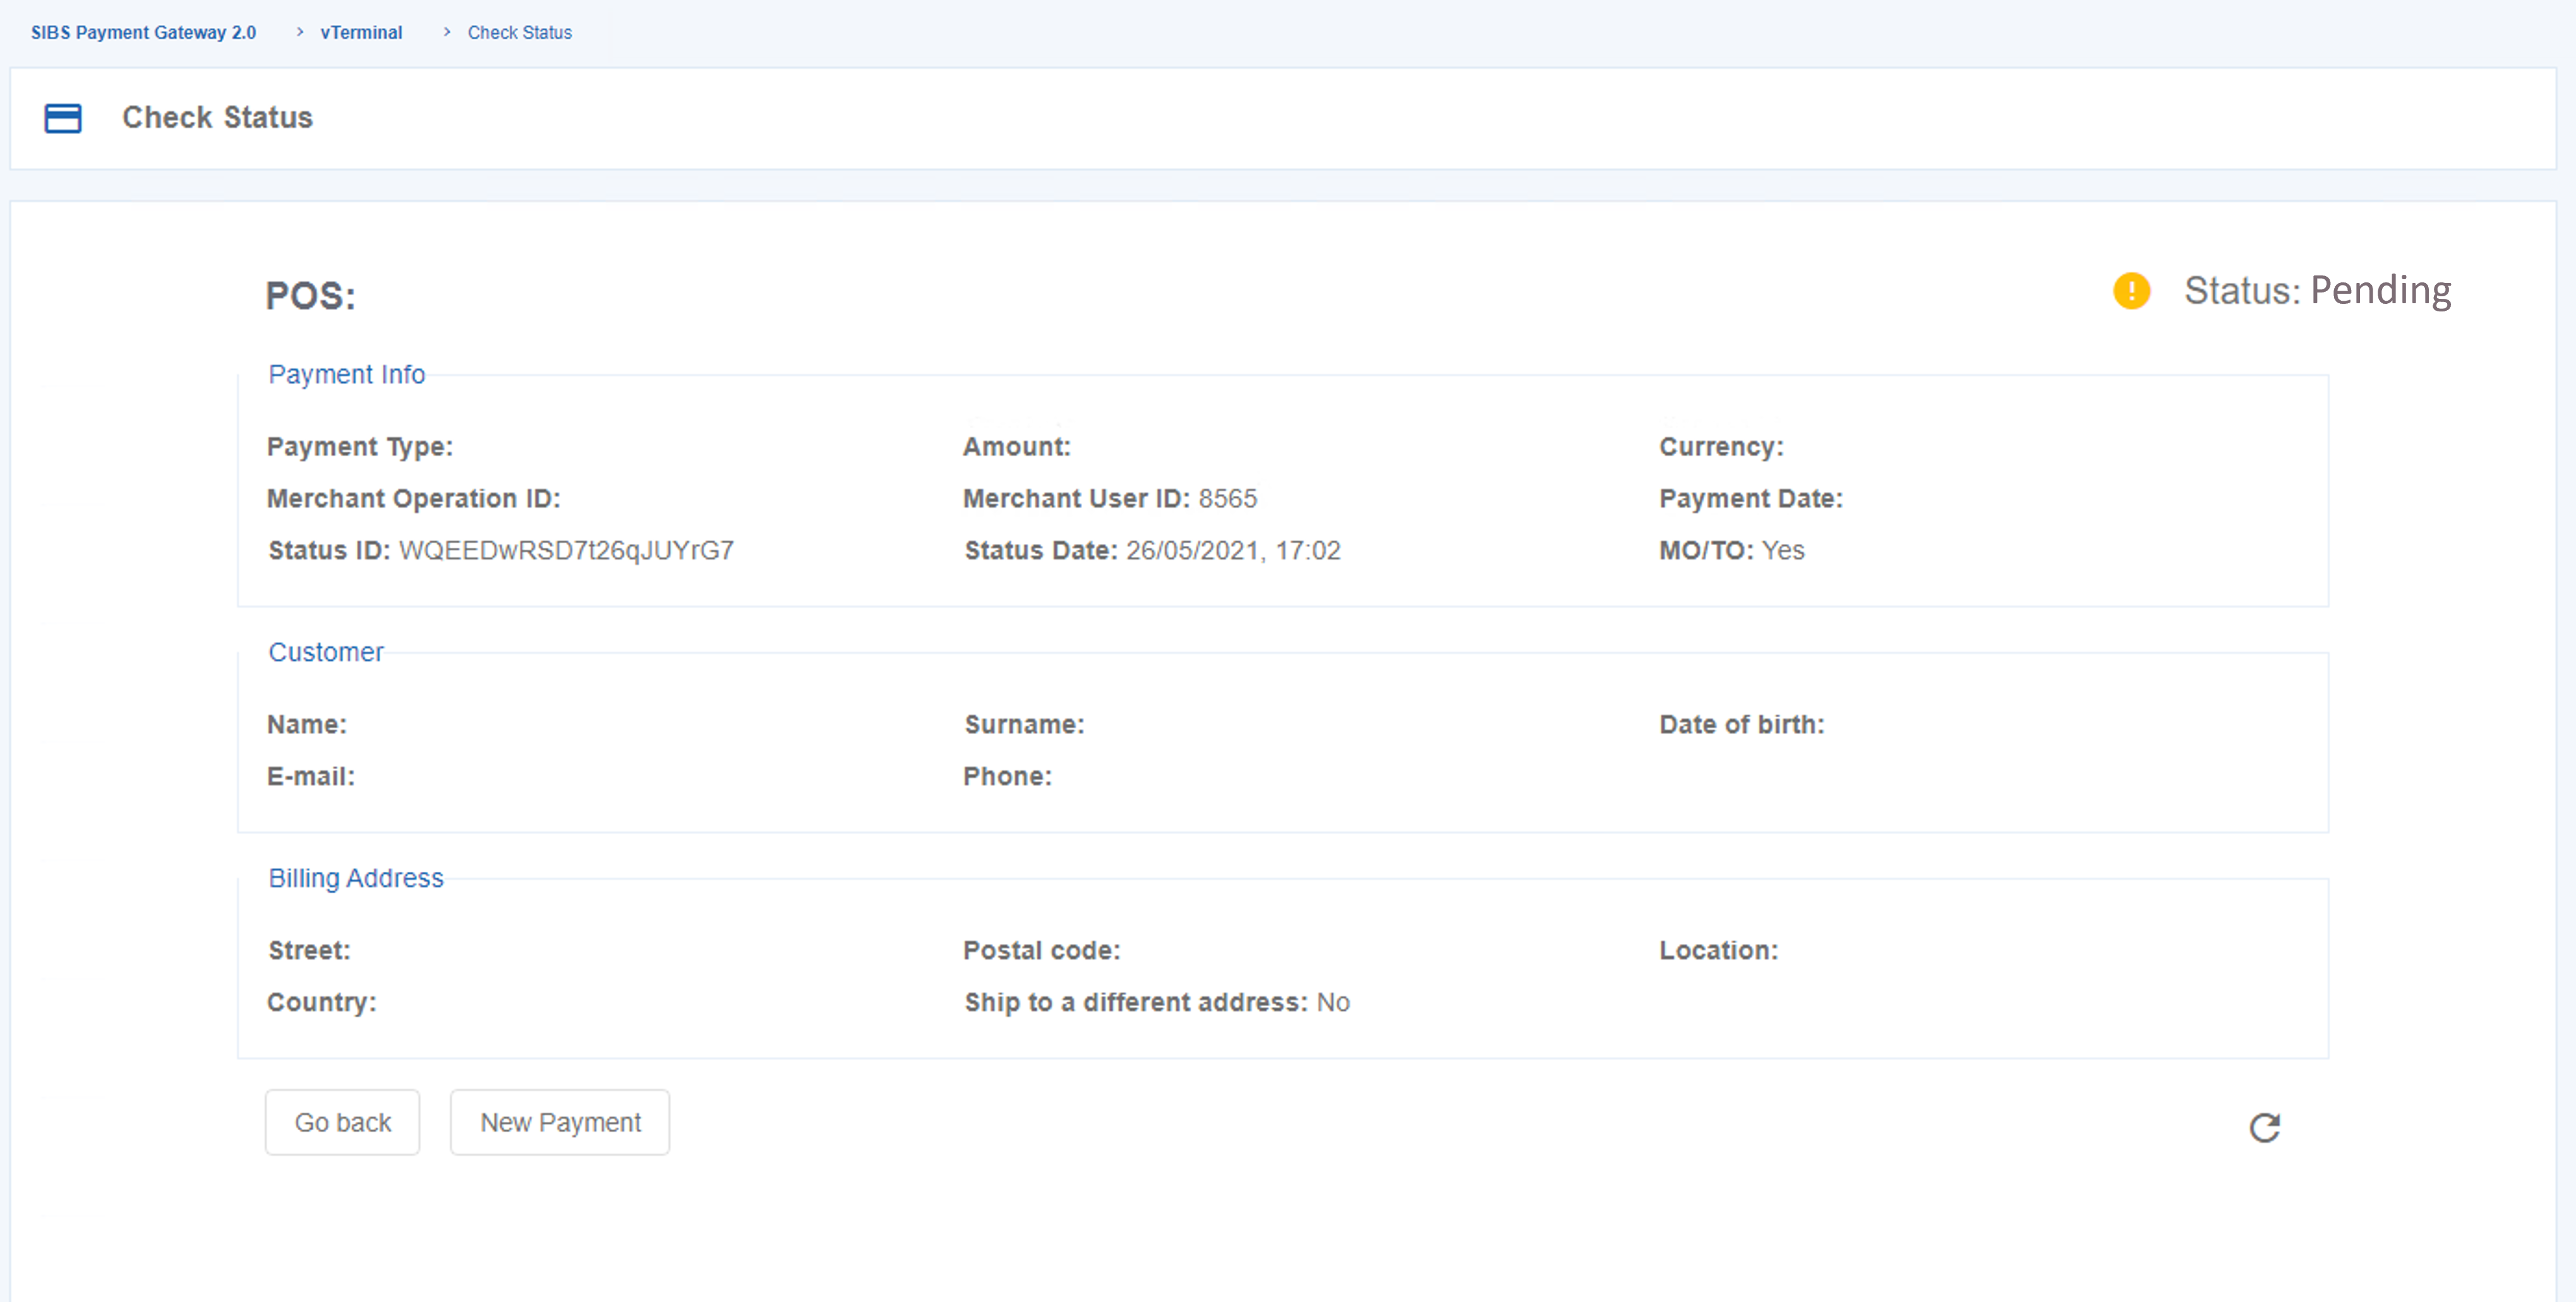
Task: Click the Status: Pending text
Action: pyautogui.click(x=2317, y=290)
